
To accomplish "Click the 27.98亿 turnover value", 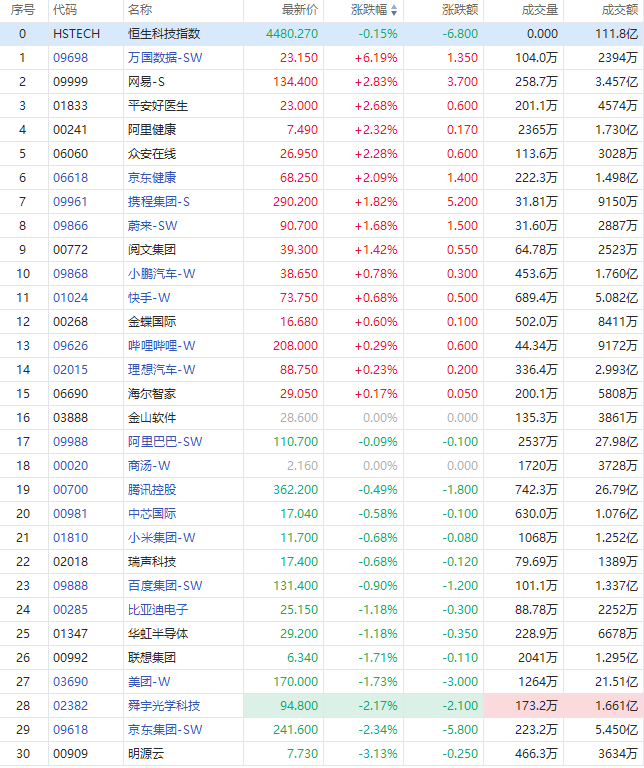I will tap(616, 442).
